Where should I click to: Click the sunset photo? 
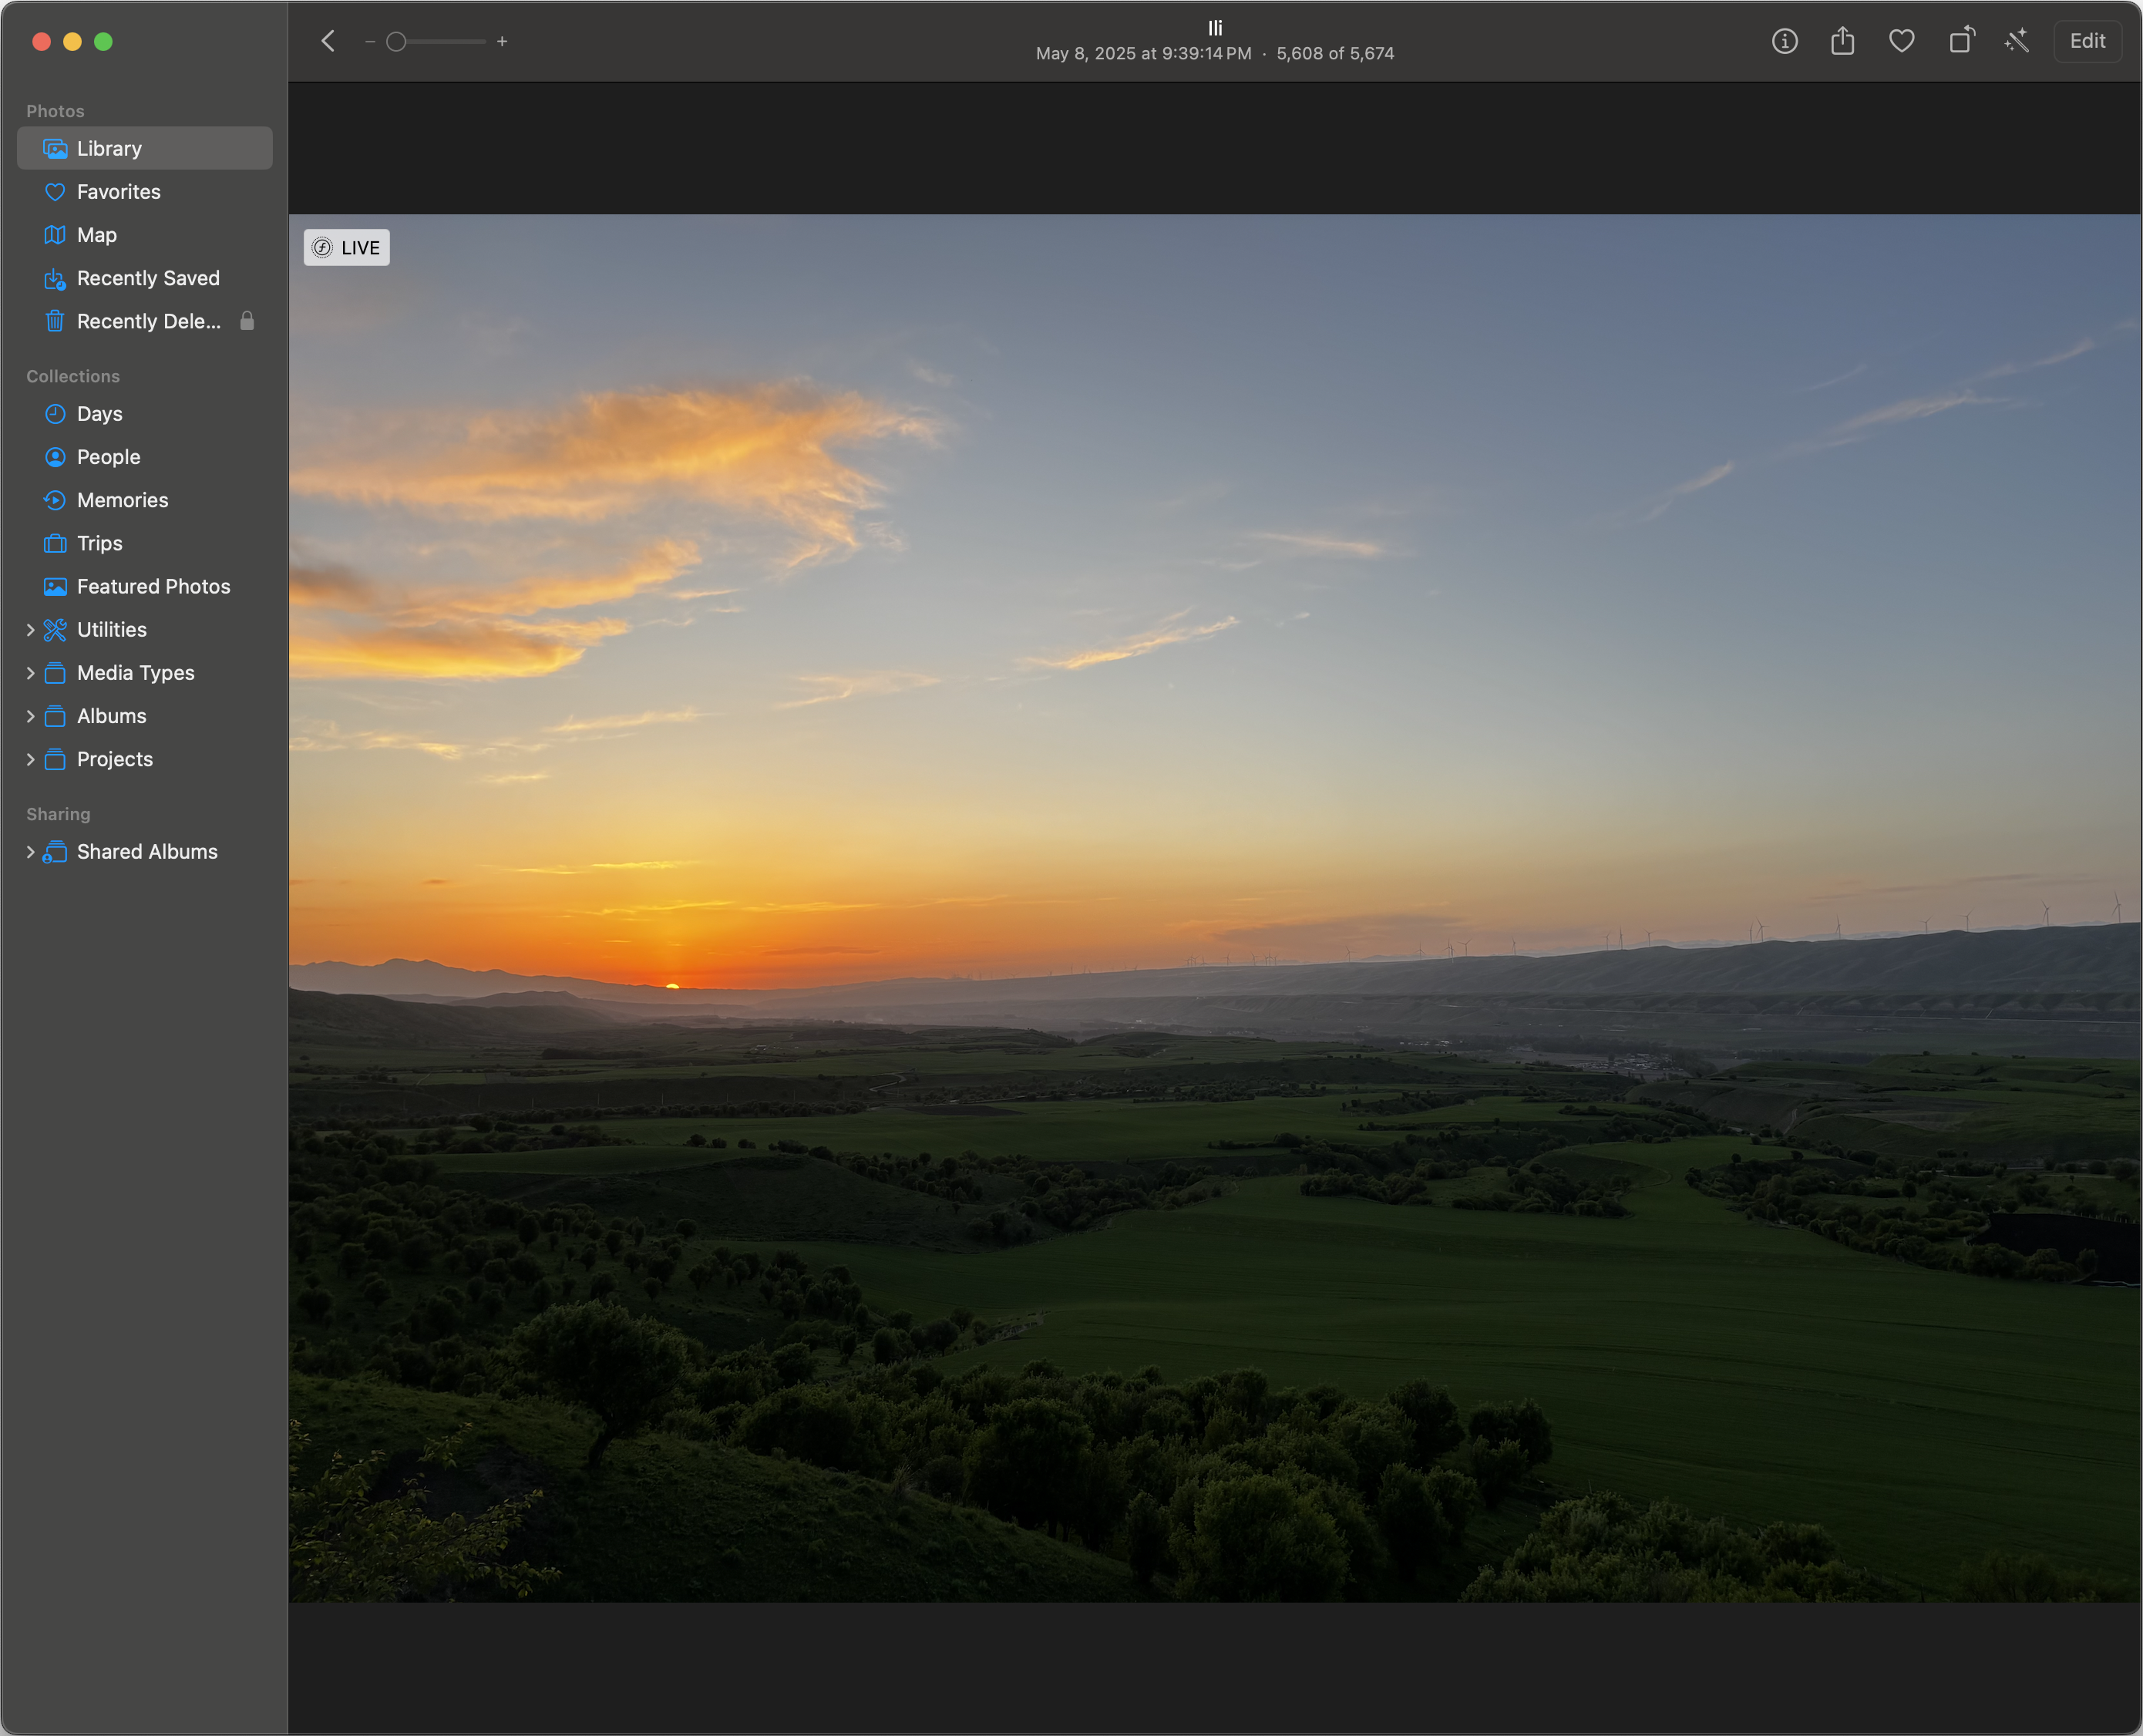(x=1214, y=908)
